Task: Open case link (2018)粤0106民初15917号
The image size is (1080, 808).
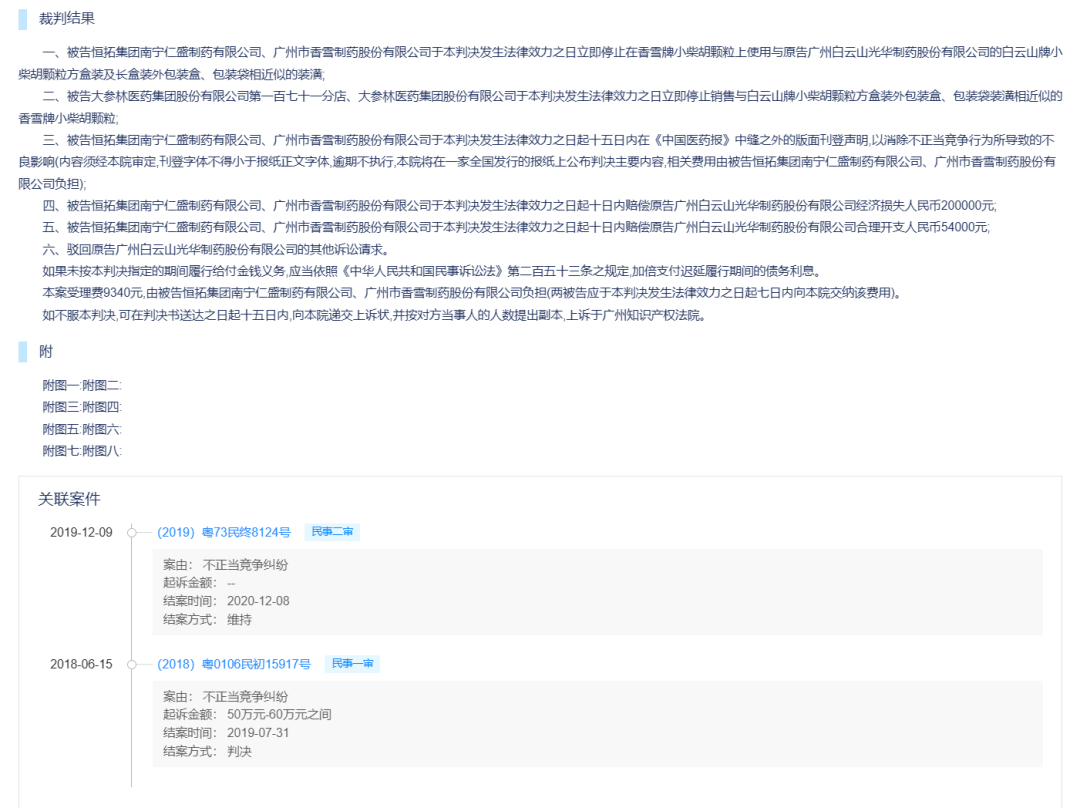Action: [x=234, y=664]
